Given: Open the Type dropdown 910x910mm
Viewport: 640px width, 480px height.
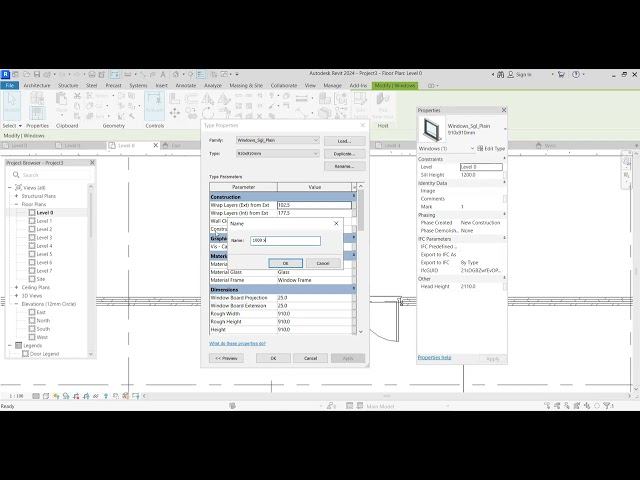Looking at the screenshot, I should [278, 153].
